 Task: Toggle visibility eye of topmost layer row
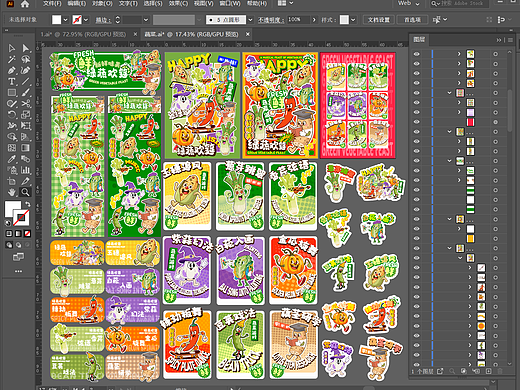click(417, 54)
